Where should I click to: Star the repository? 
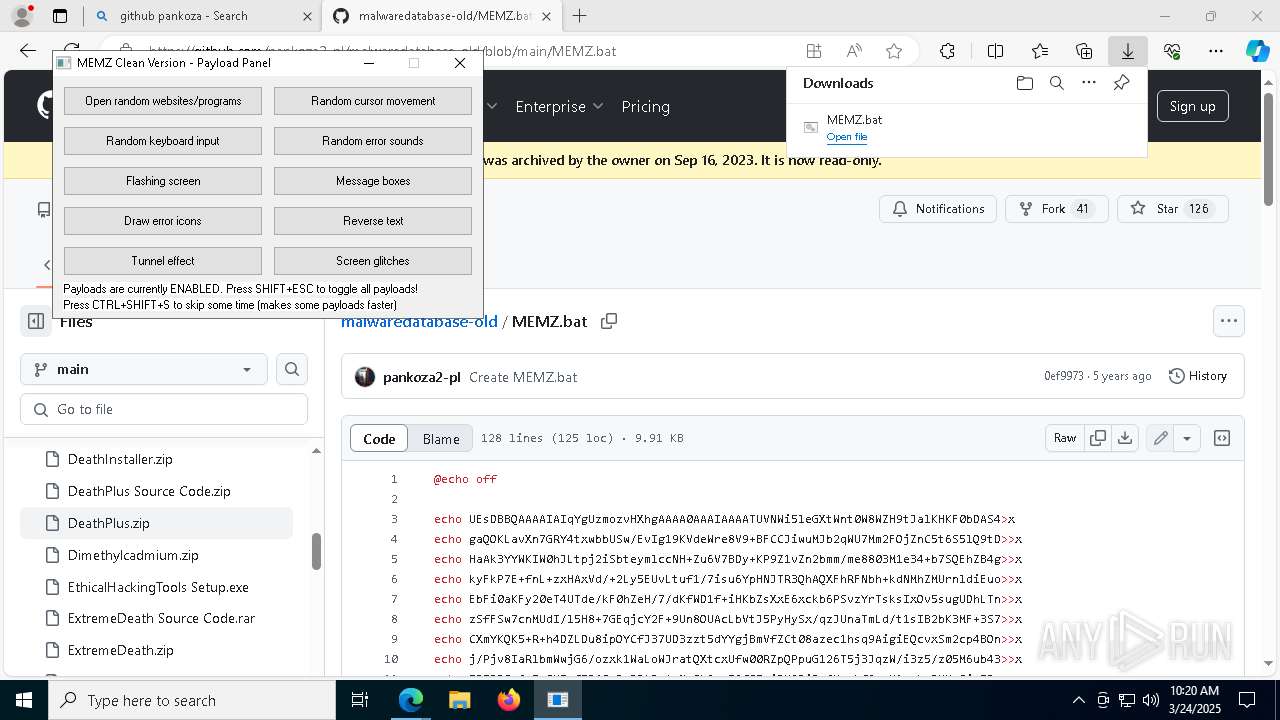(x=1172, y=209)
